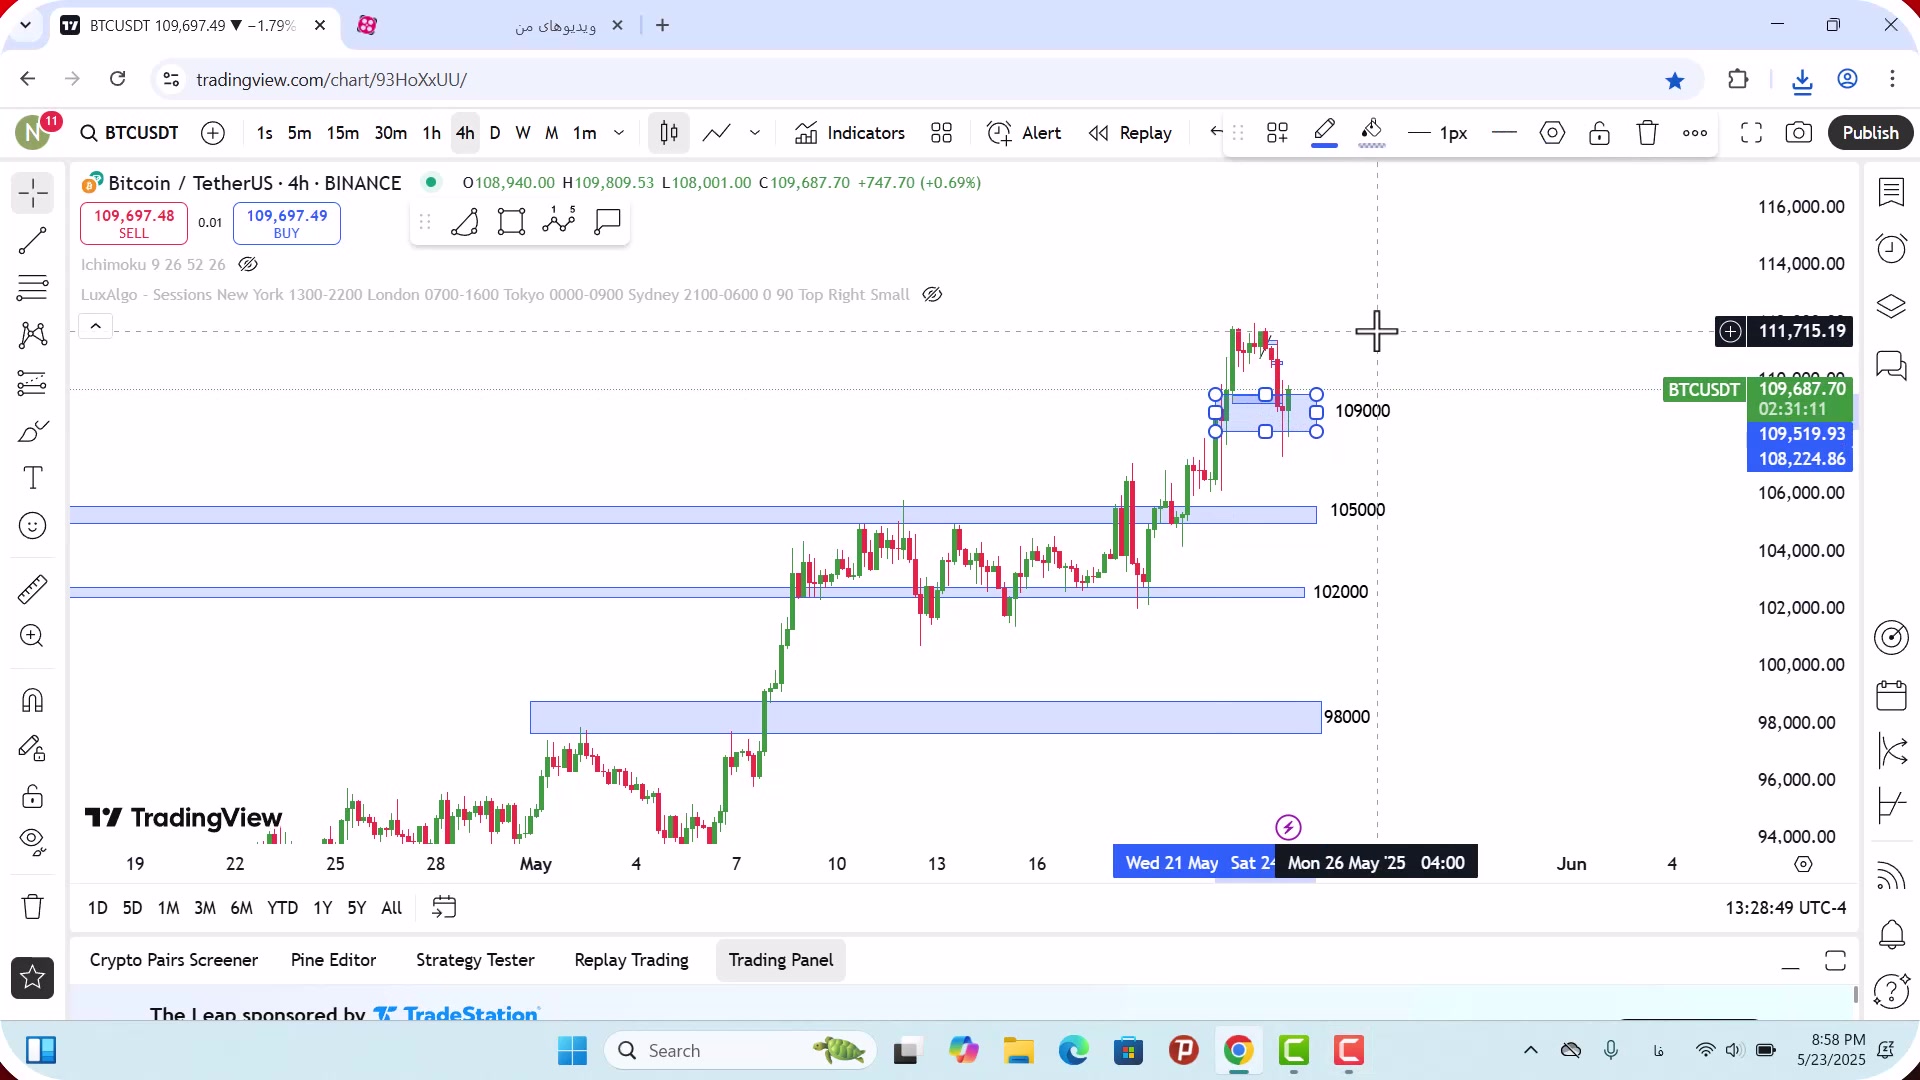Toggle Ichimoku indicator visibility
Screen dimensions: 1920x1080
click(248, 265)
